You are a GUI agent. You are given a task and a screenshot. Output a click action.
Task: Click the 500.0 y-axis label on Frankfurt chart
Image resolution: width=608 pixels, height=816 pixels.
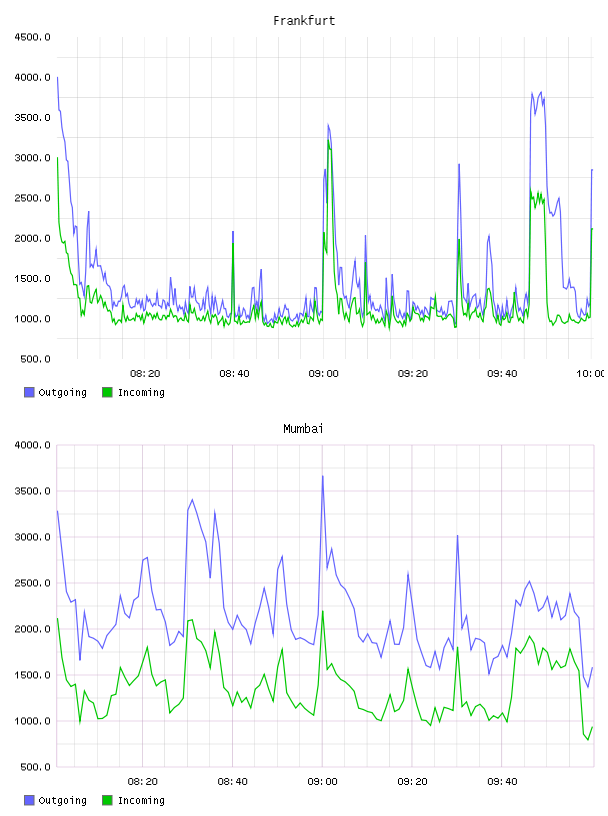coord(35,359)
